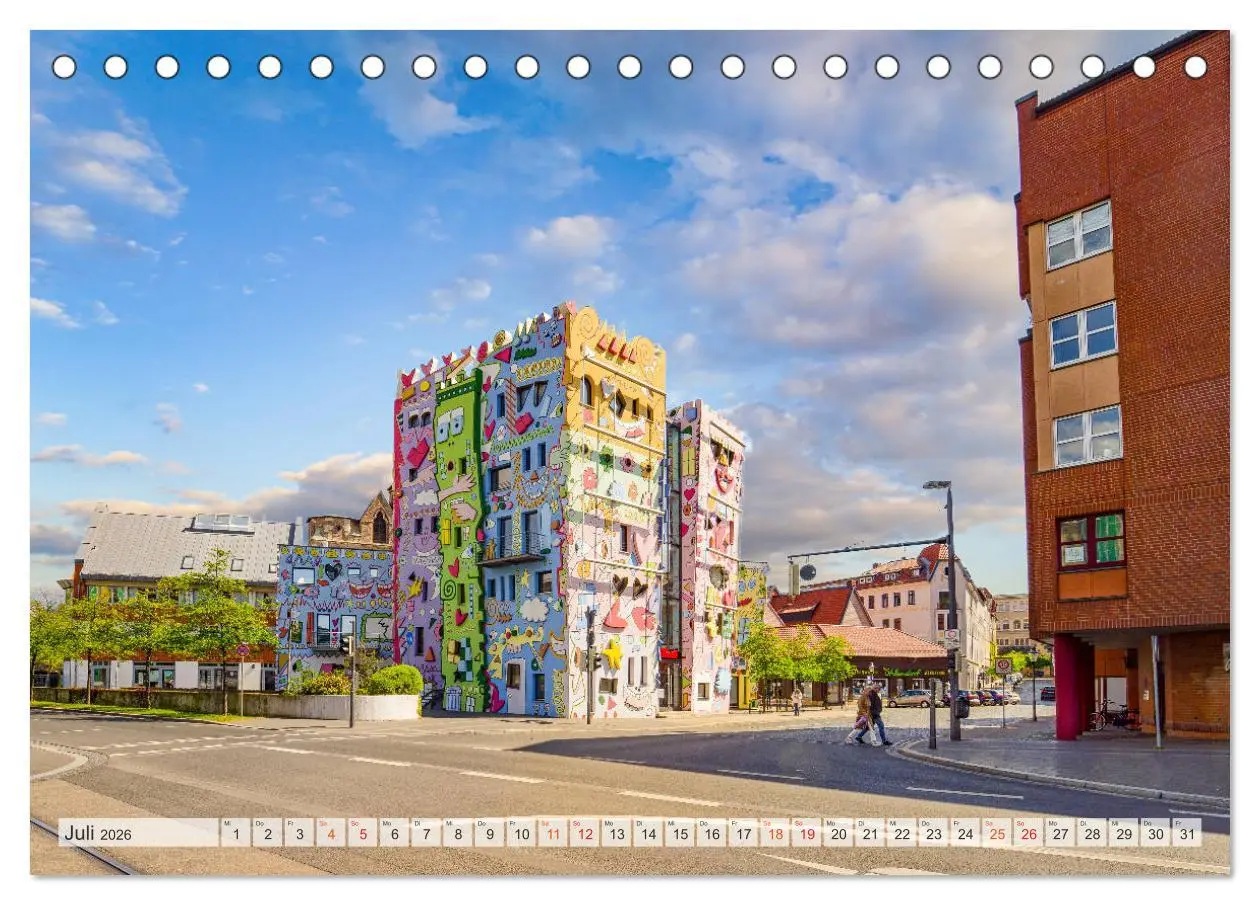
Task: Select date cell 9
Action: pyautogui.click(x=489, y=832)
